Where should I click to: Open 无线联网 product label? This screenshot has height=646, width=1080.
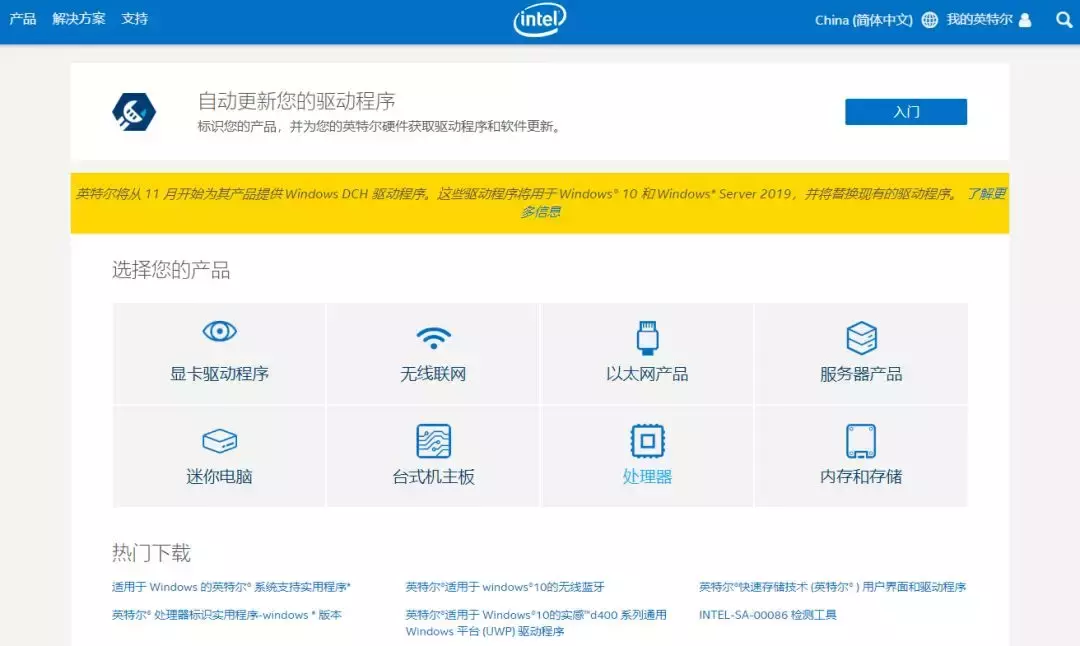tap(433, 374)
